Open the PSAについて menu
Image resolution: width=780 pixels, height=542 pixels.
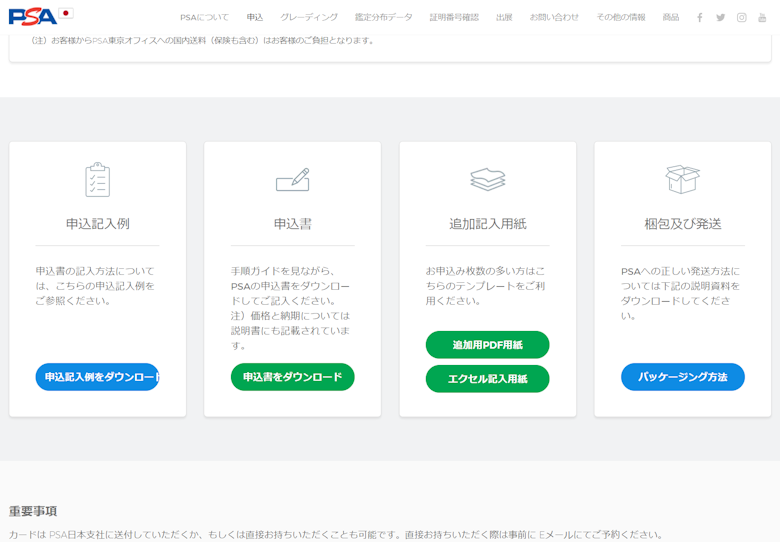click(204, 17)
